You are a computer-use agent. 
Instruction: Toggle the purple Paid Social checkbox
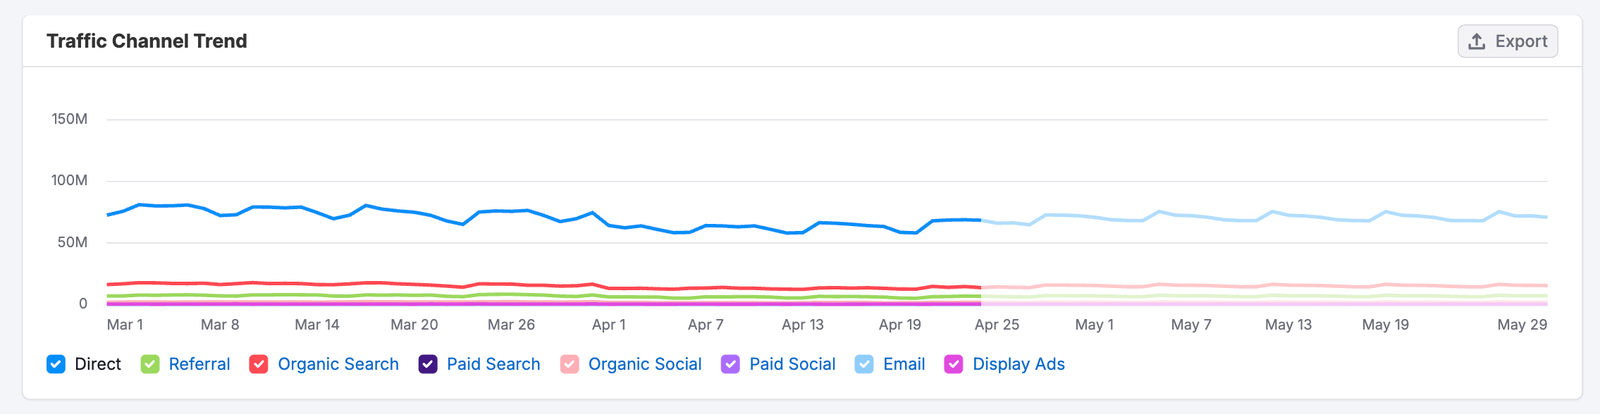731,364
